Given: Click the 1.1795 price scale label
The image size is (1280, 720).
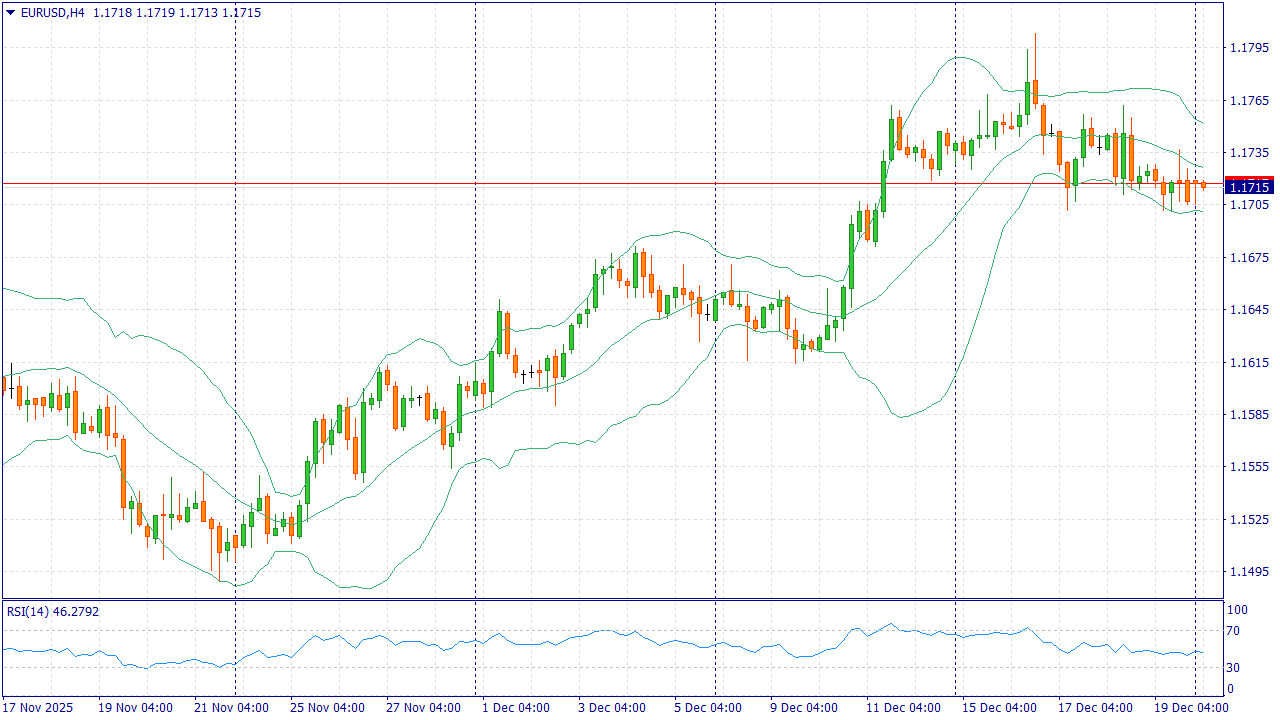Looking at the screenshot, I should pyautogui.click(x=1249, y=48).
